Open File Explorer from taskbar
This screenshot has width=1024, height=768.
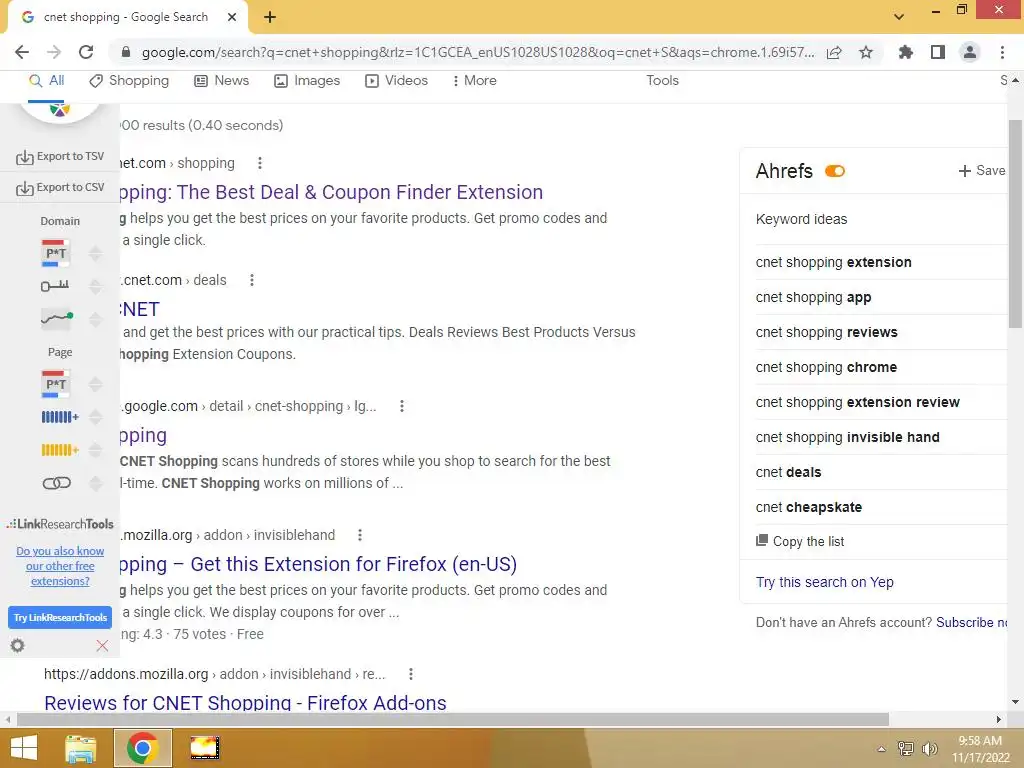coord(81,748)
